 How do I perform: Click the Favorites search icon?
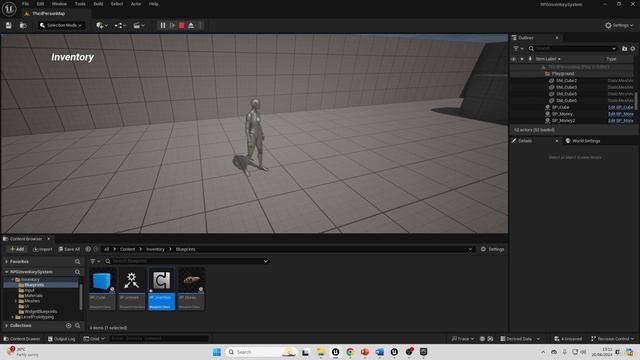78,262
